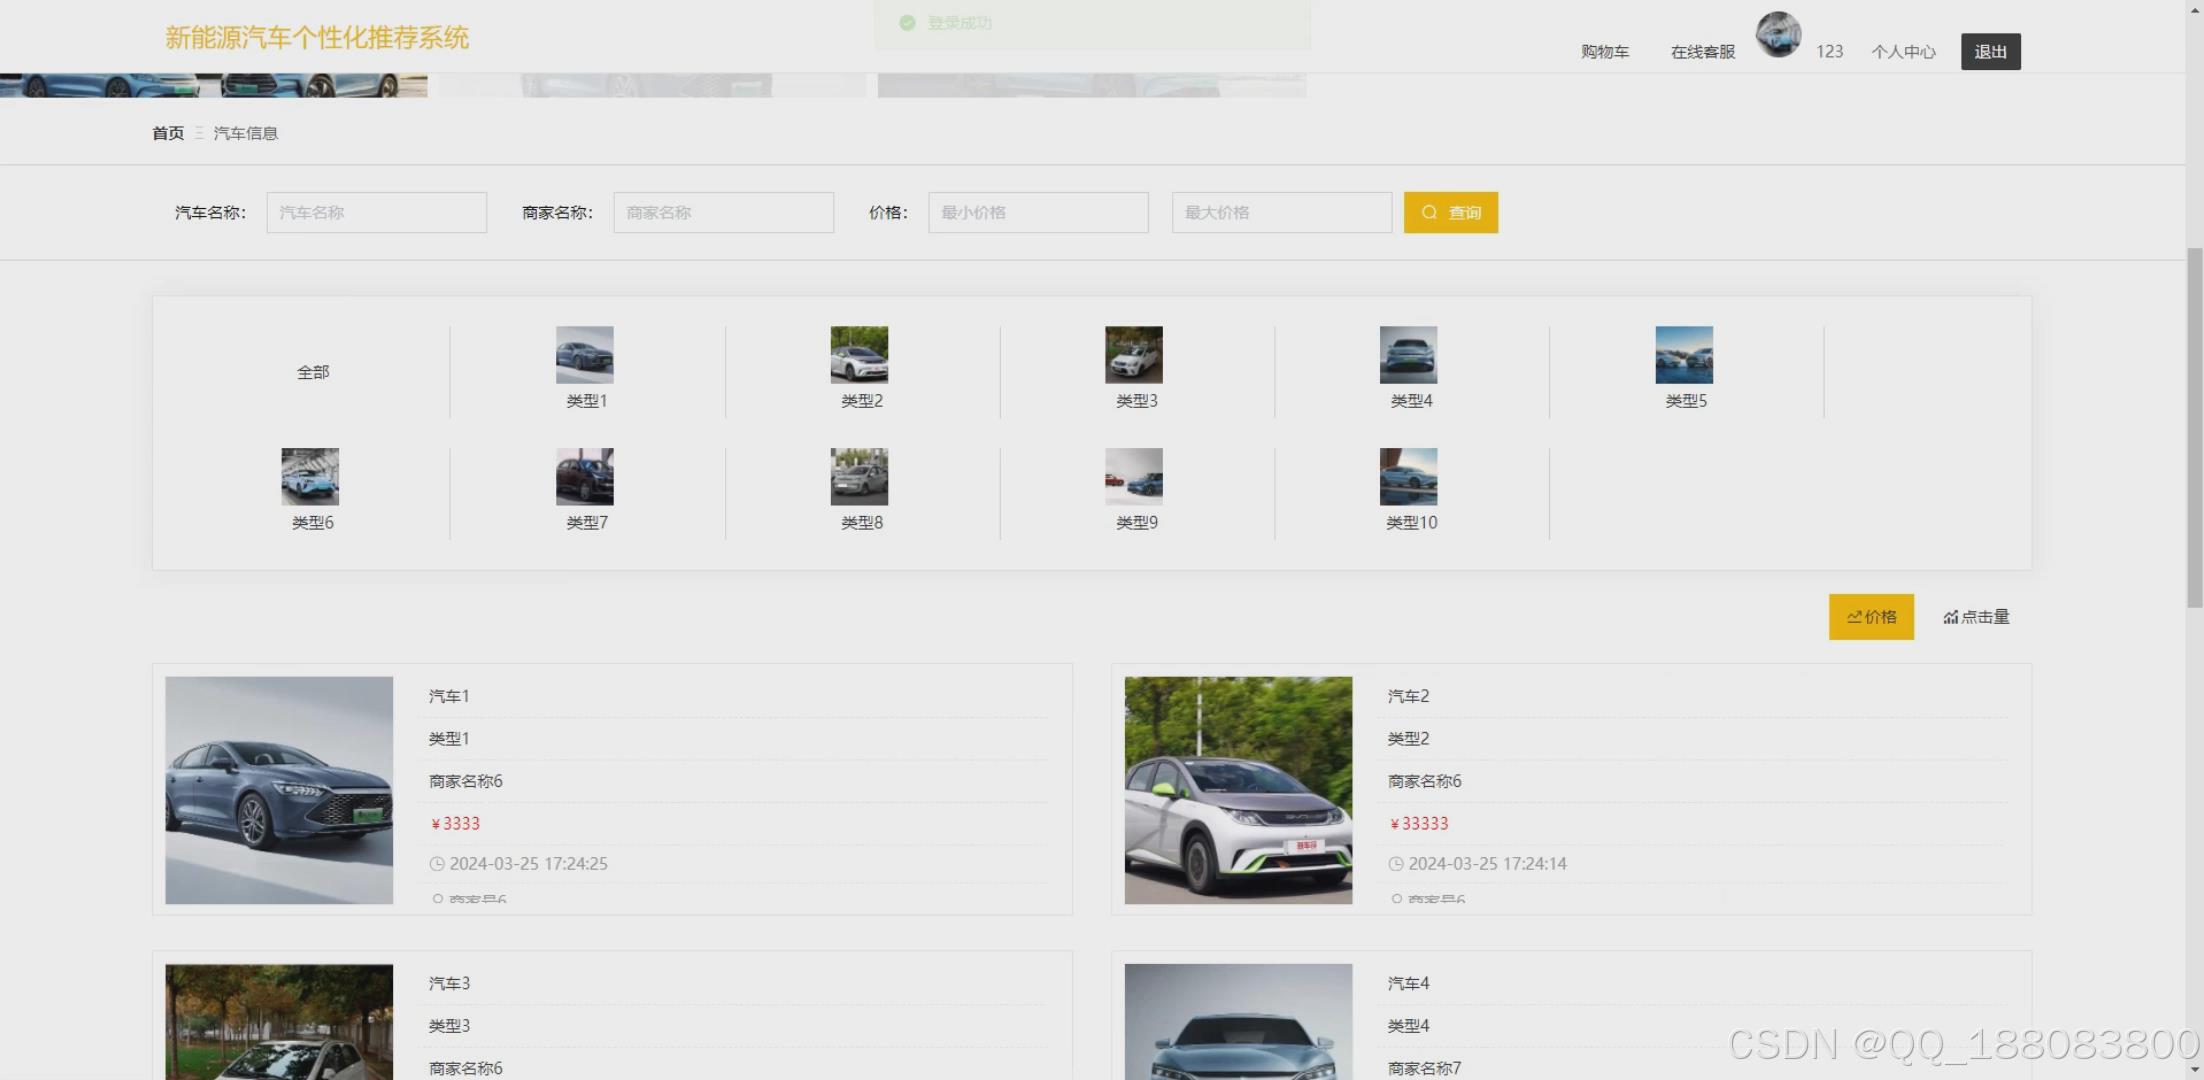Image resolution: width=2204 pixels, height=1080 pixels.
Task: Click the 类型3 label in 汽车3 card
Action: pyautogui.click(x=449, y=1026)
